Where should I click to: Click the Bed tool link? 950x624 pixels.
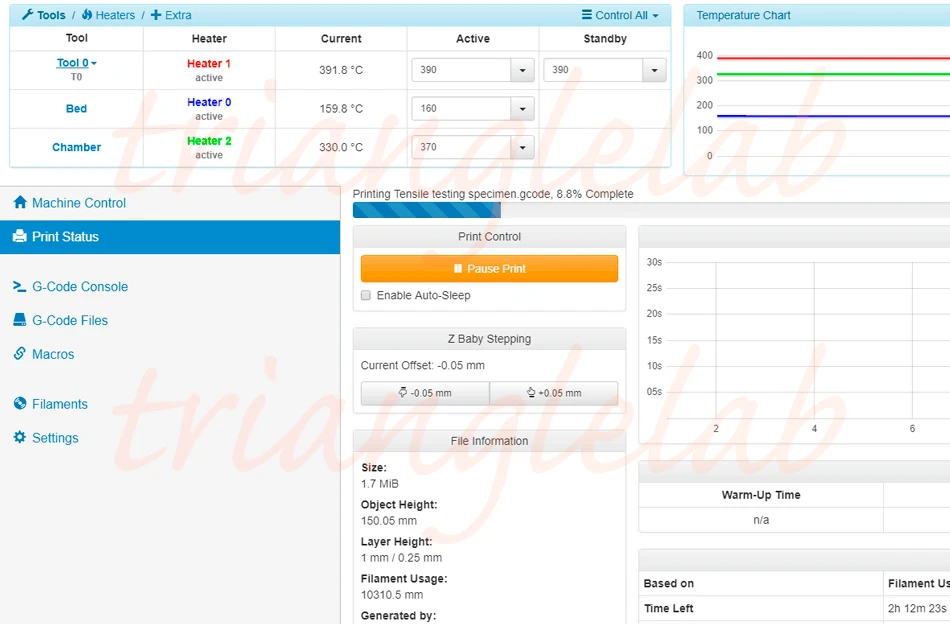[76, 108]
